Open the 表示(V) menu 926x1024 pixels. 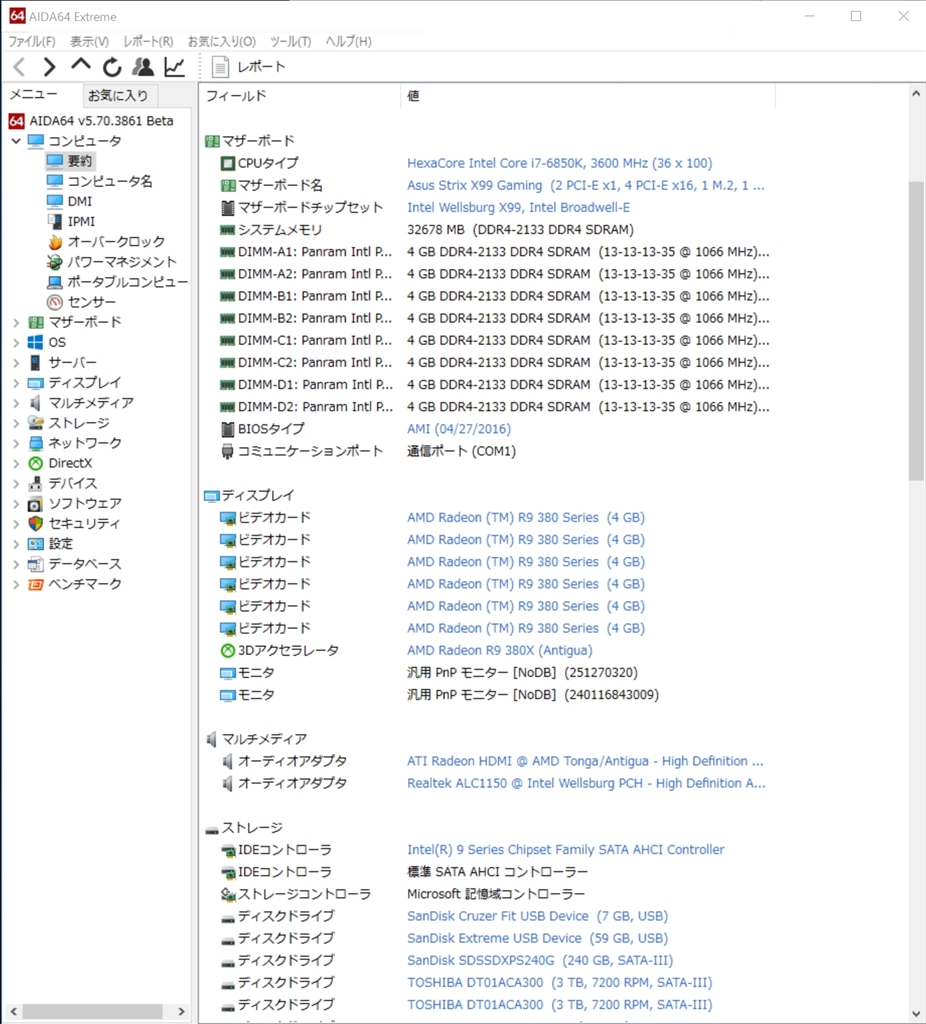(89, 41)
